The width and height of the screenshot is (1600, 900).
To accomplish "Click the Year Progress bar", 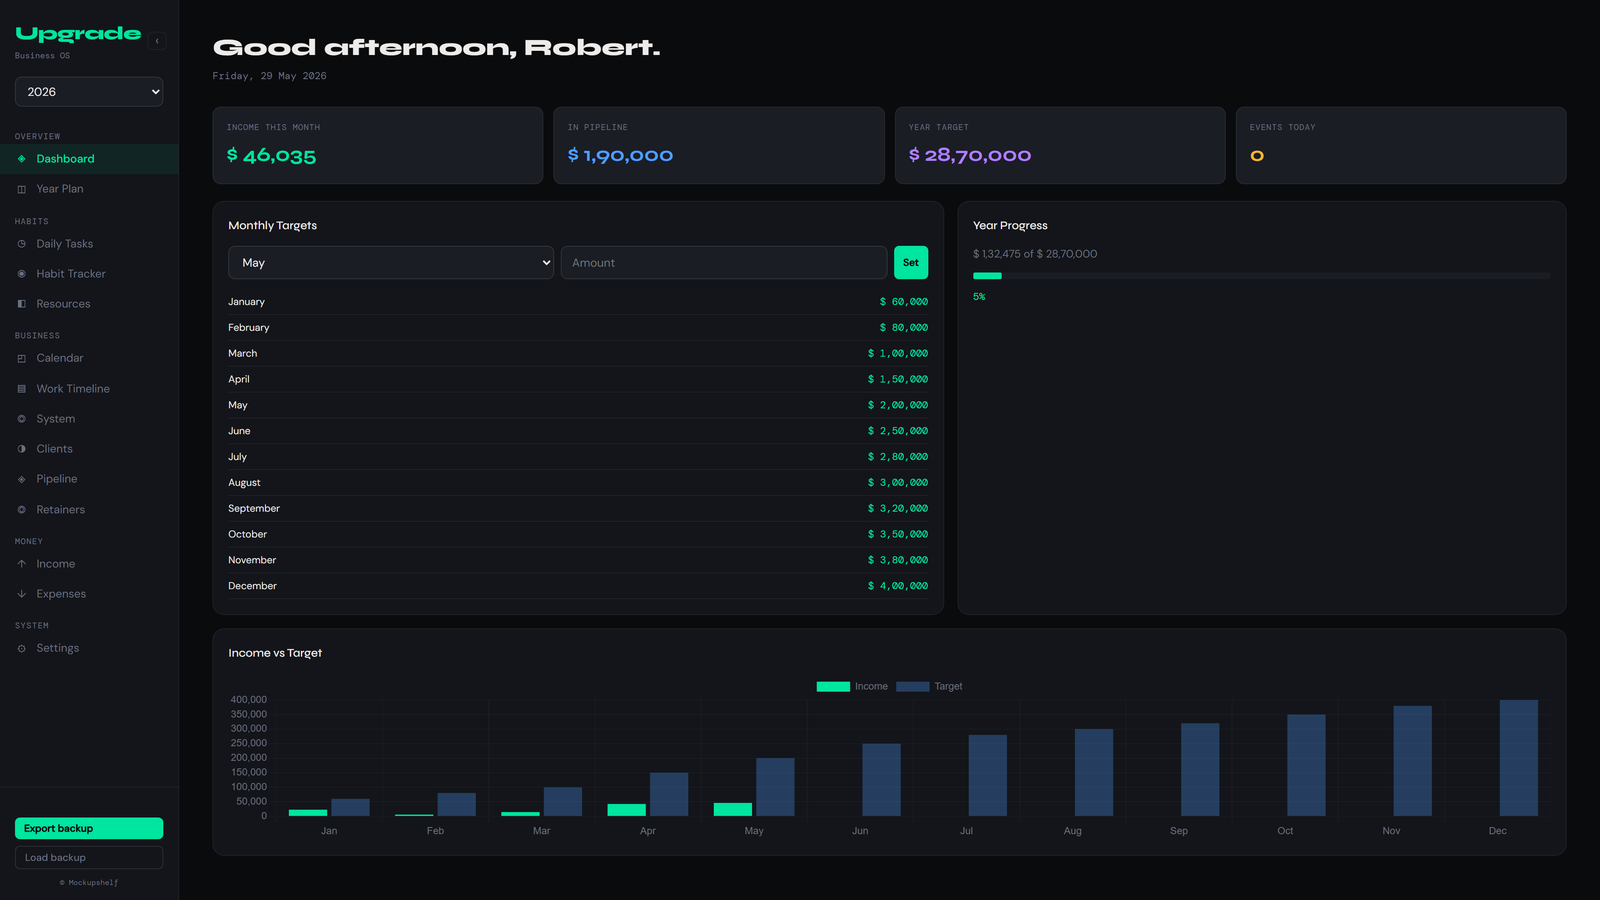I will [x=1262, y=276].
